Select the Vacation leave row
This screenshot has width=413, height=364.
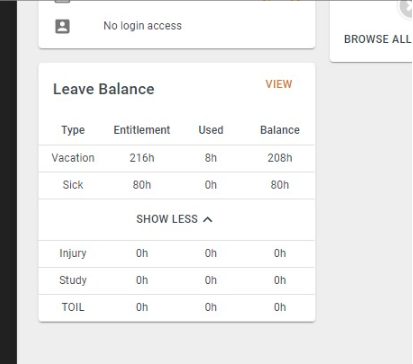click(x=177, y=158)
